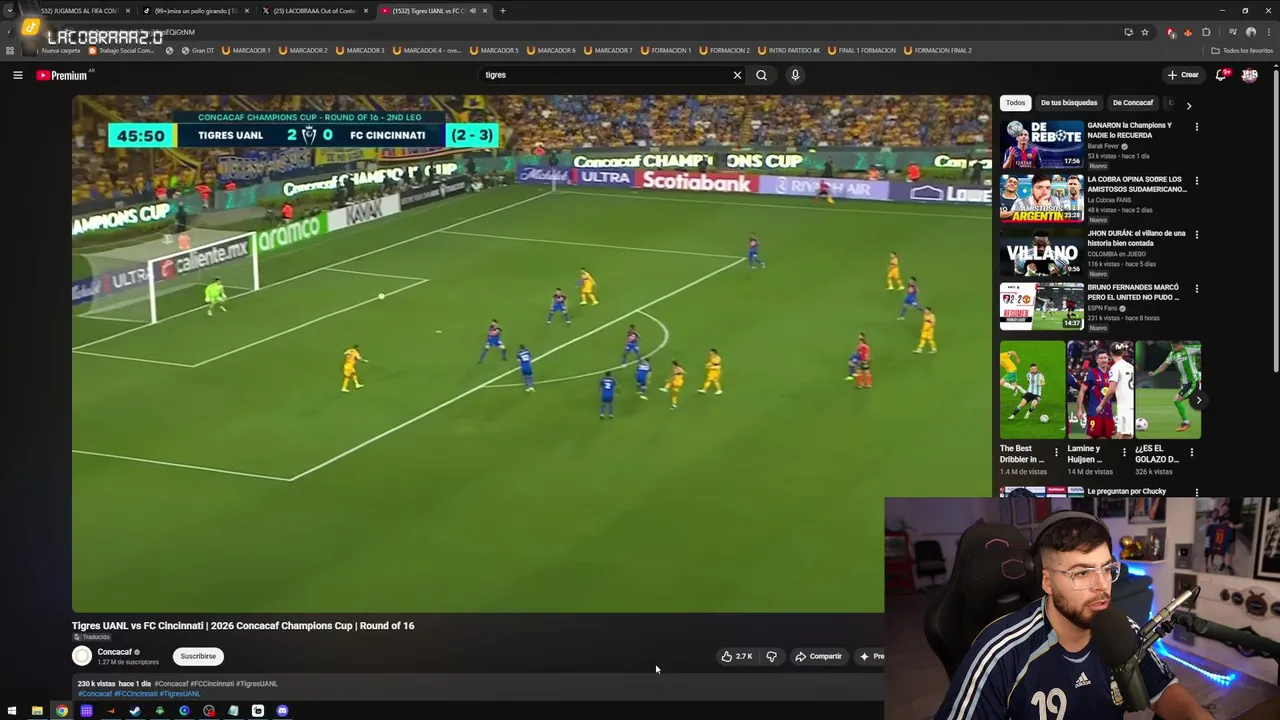The height and width of the screenshot is (720, 1280).
Task: Click the Concacaf channel name
Action: click(114, 652)
